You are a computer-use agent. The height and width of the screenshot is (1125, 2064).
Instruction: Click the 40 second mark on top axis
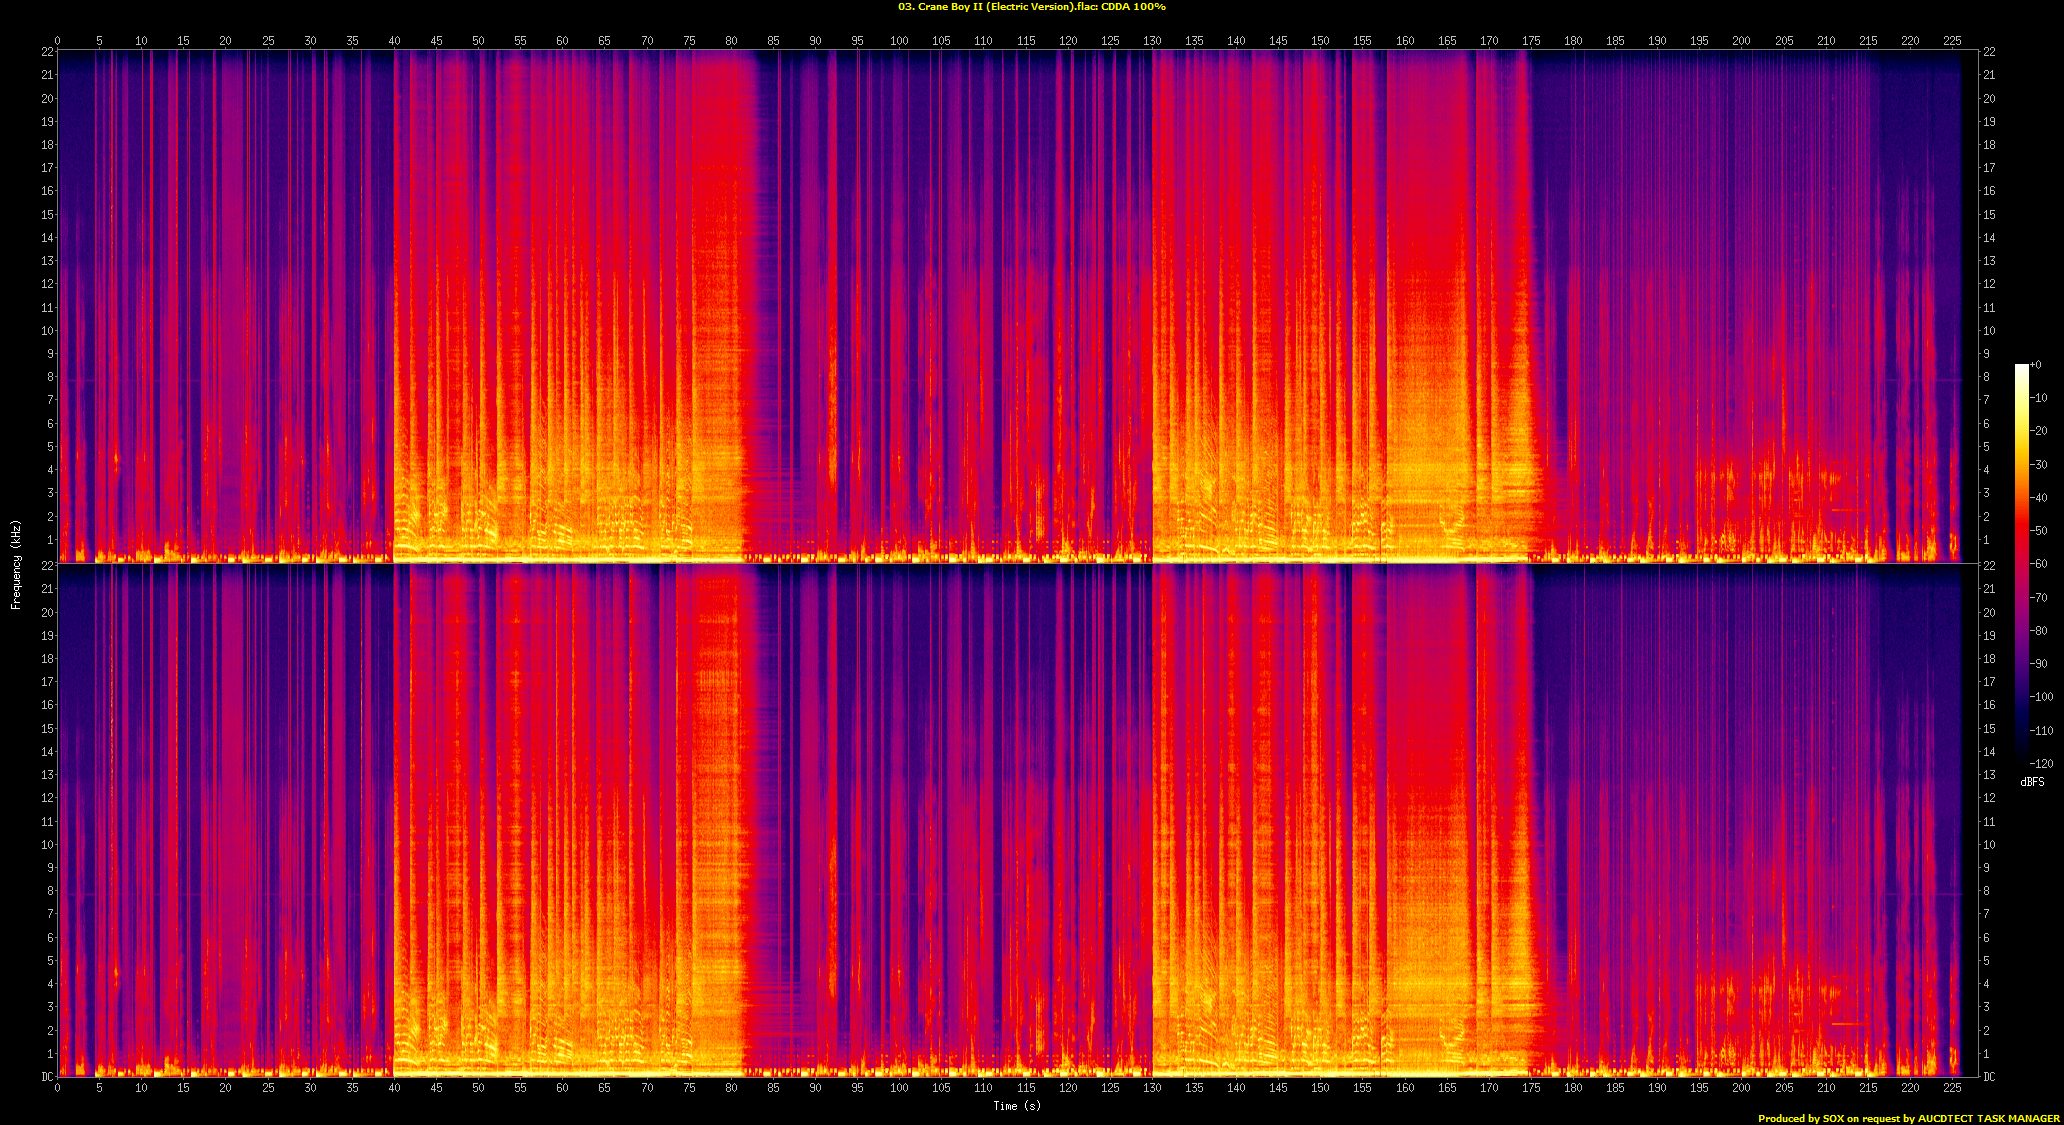coord(395,41)
